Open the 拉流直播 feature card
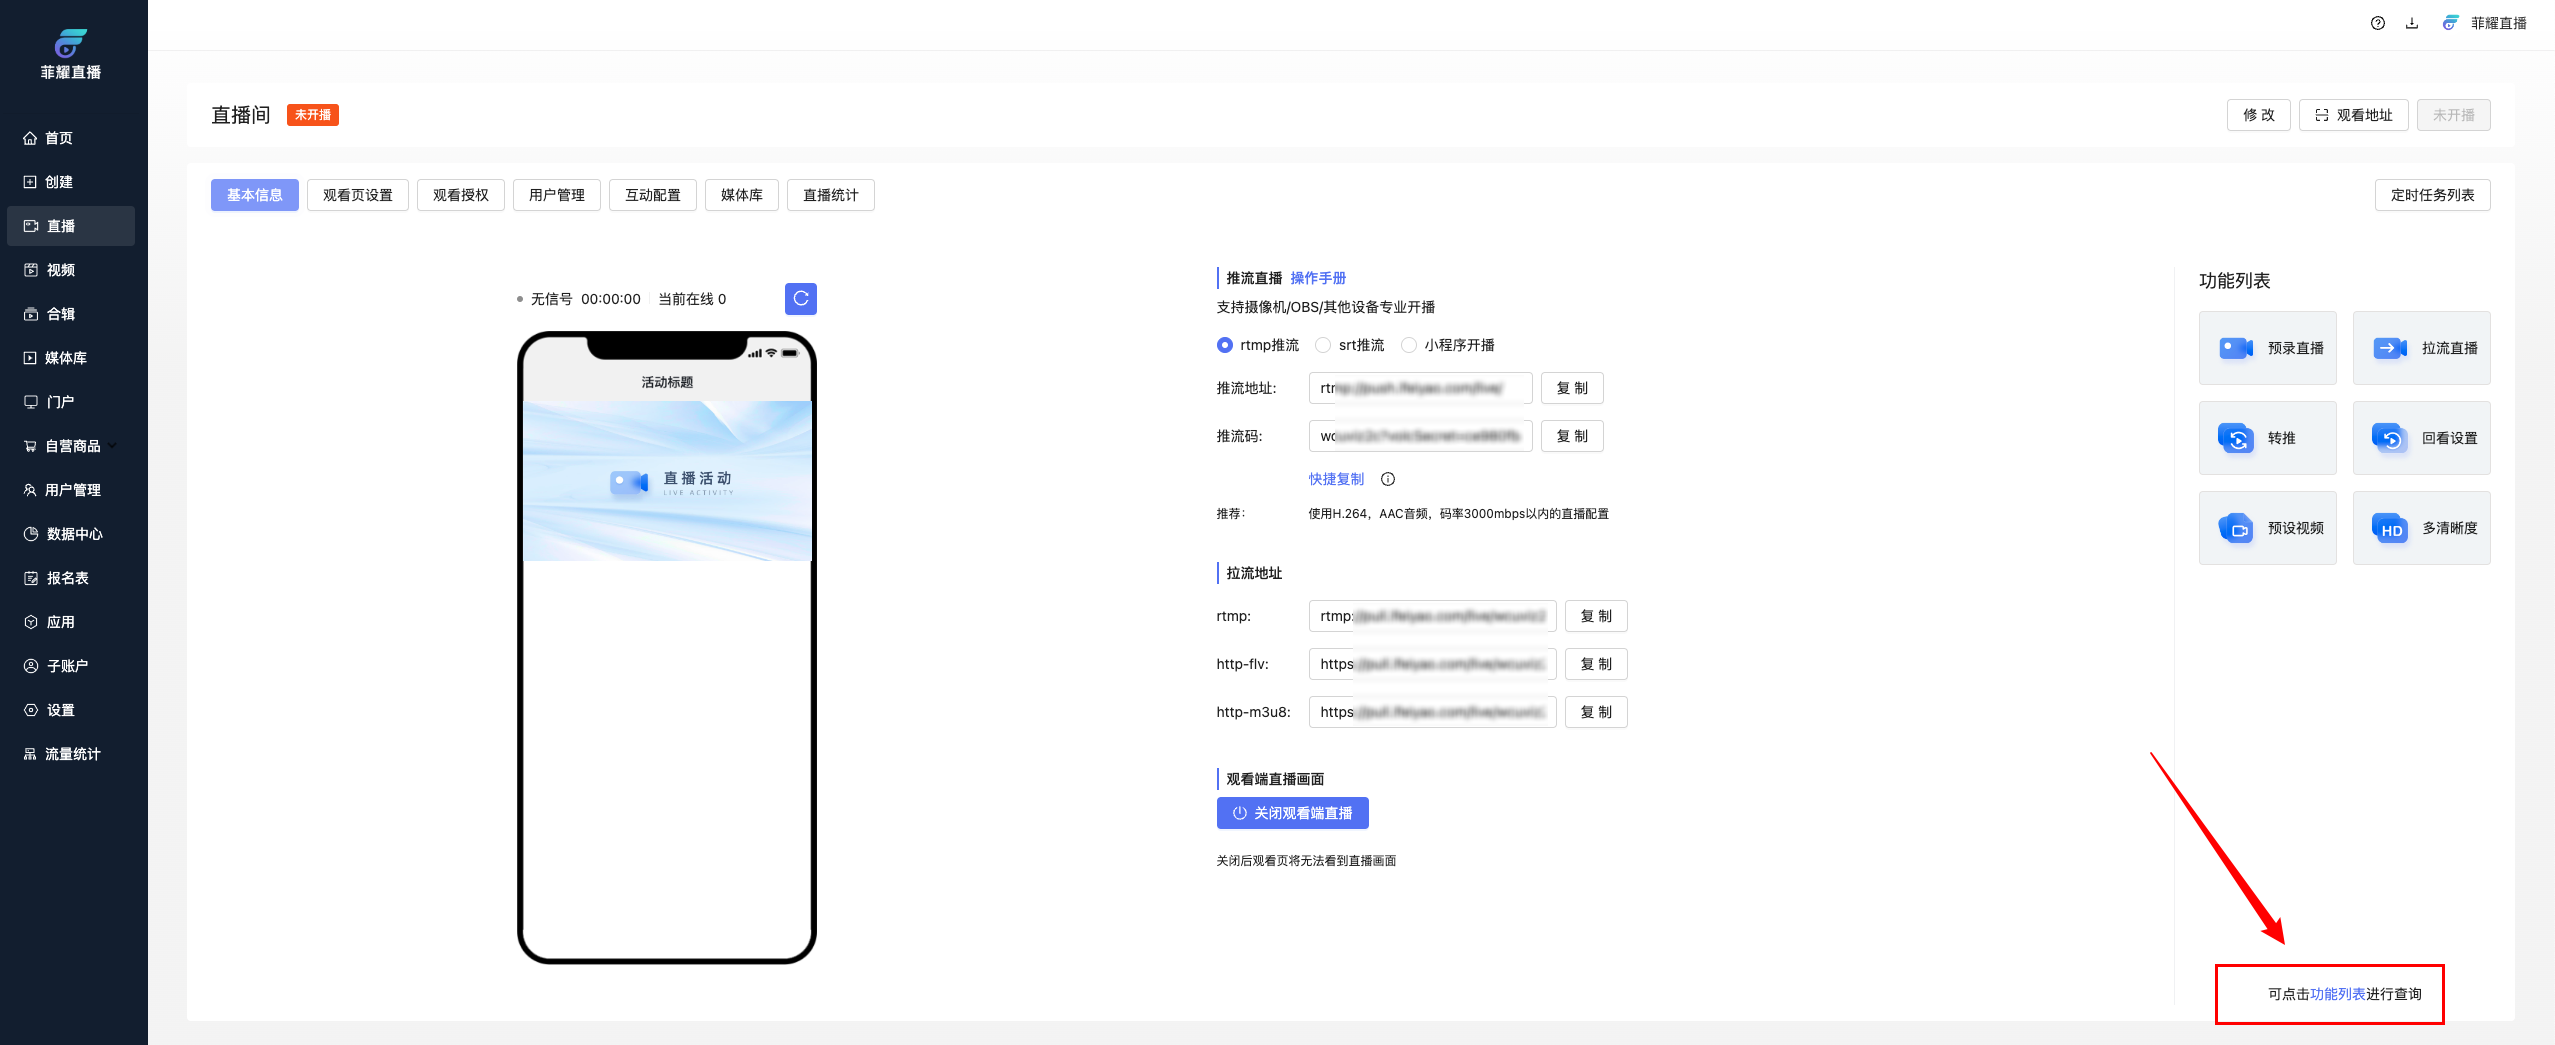This screenshot has width=2555, height=1045. (x=2421, y=348)
